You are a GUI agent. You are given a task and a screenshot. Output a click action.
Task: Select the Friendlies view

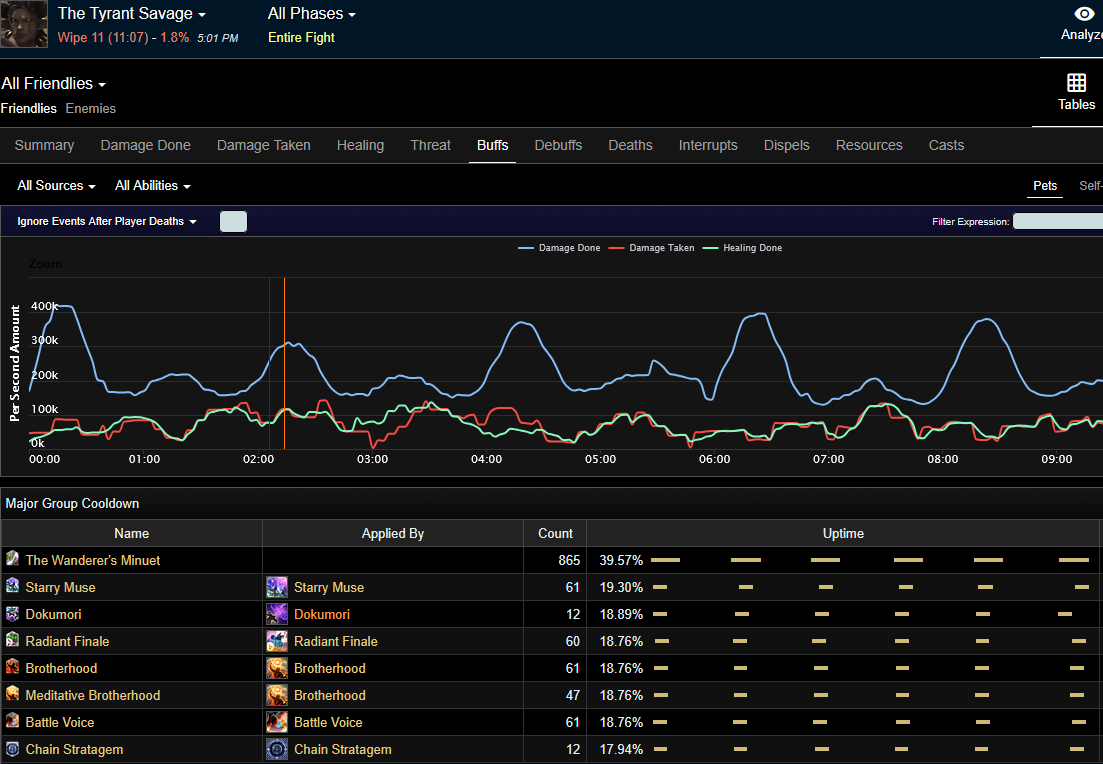(x=29, y=108)
